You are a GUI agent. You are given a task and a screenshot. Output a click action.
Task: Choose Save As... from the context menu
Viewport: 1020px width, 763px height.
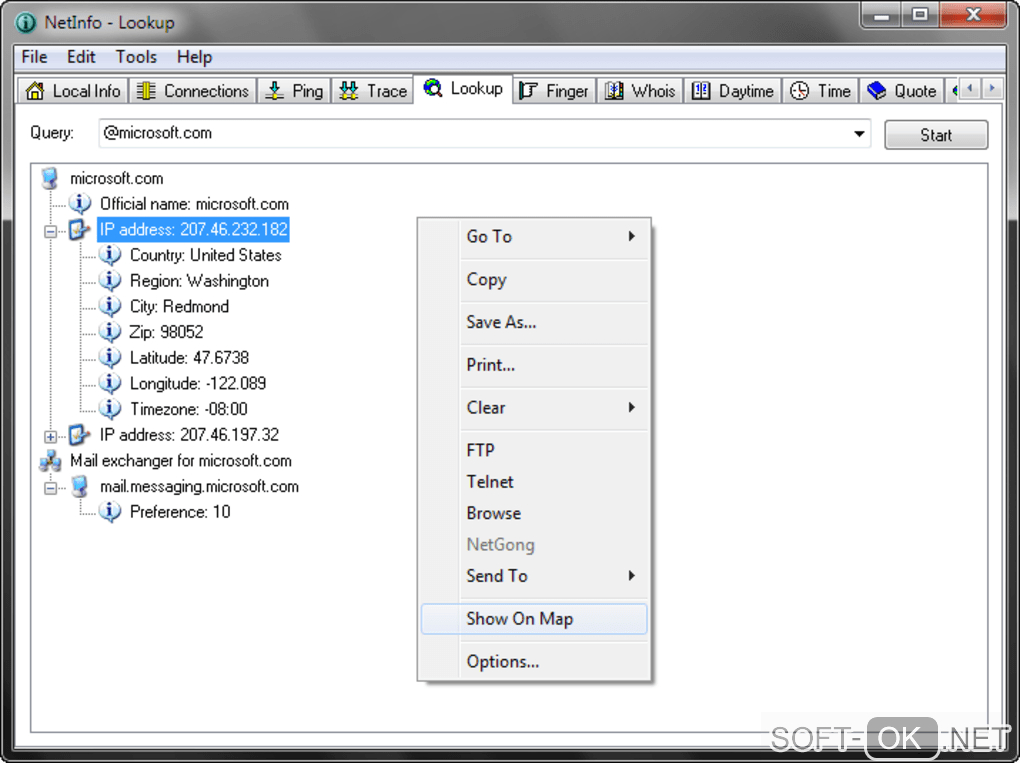click(534, 322)
